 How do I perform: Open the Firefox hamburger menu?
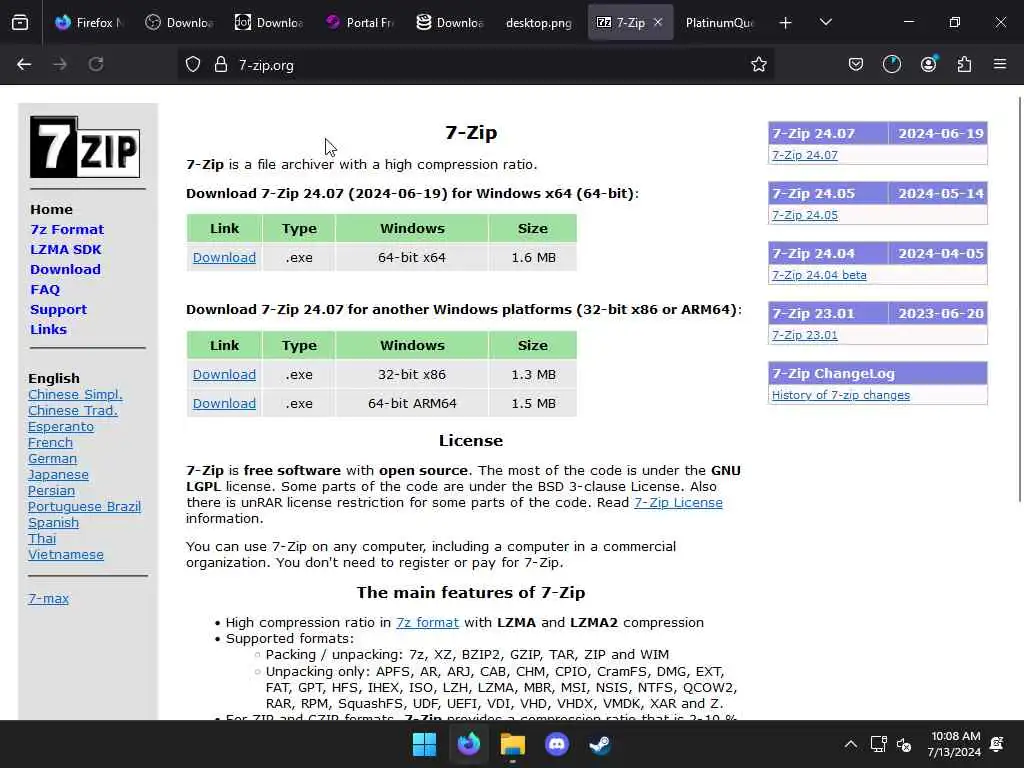coord(1000,64)
